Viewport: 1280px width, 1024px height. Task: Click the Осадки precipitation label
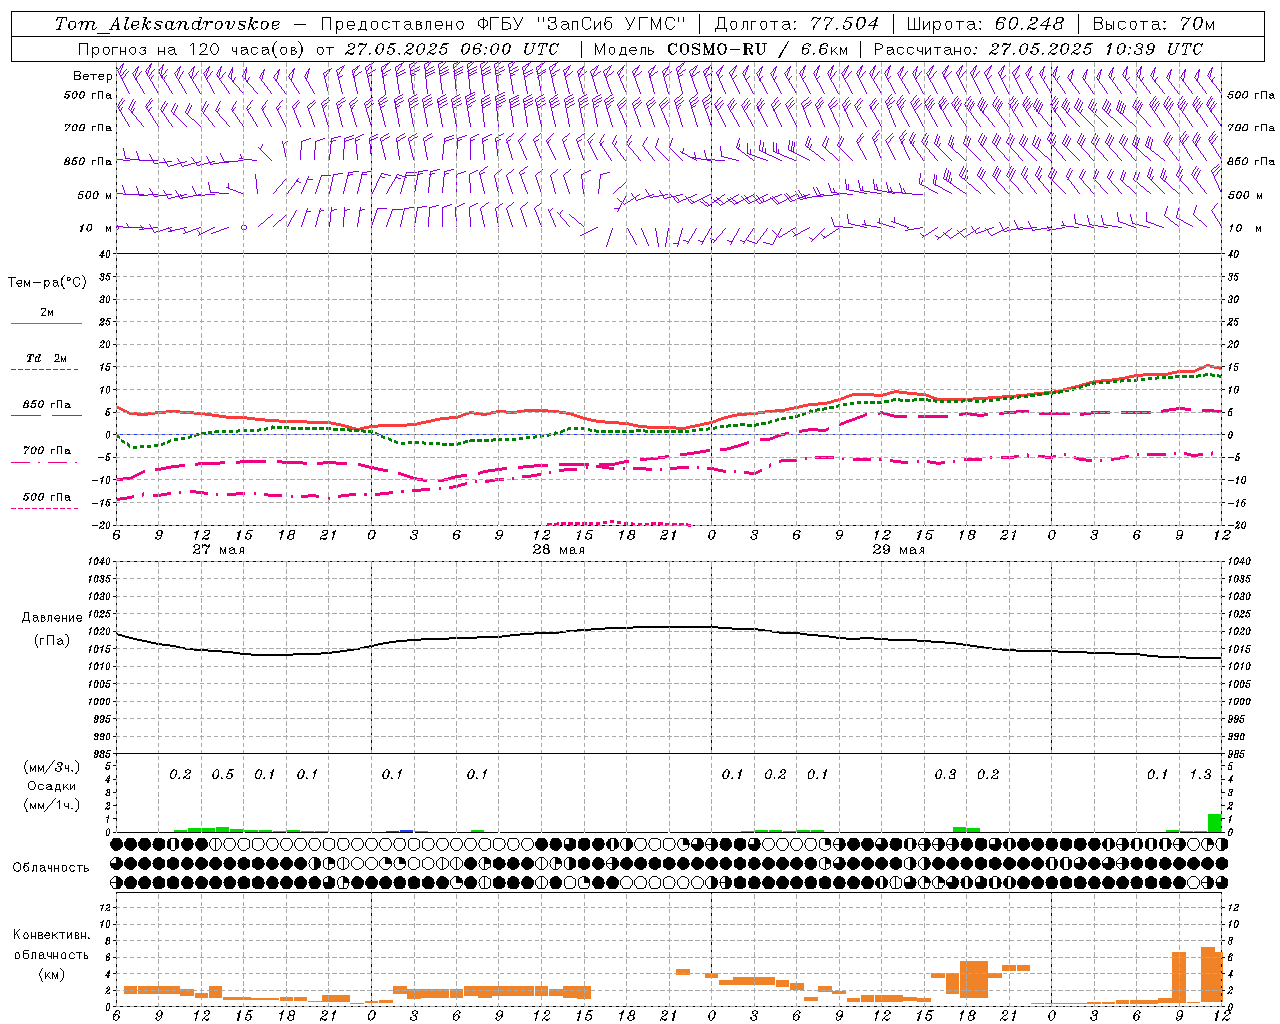(x=50, y=786)
